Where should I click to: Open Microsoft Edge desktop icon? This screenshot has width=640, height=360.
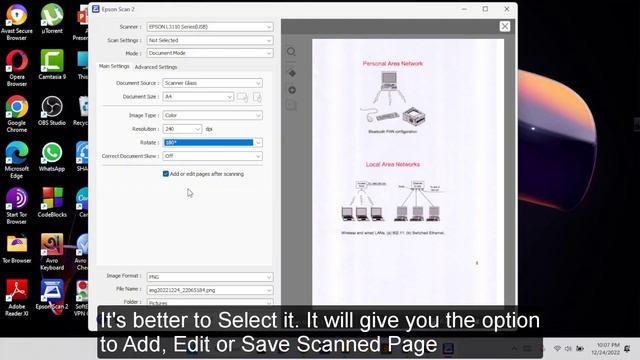pos(17,160)
